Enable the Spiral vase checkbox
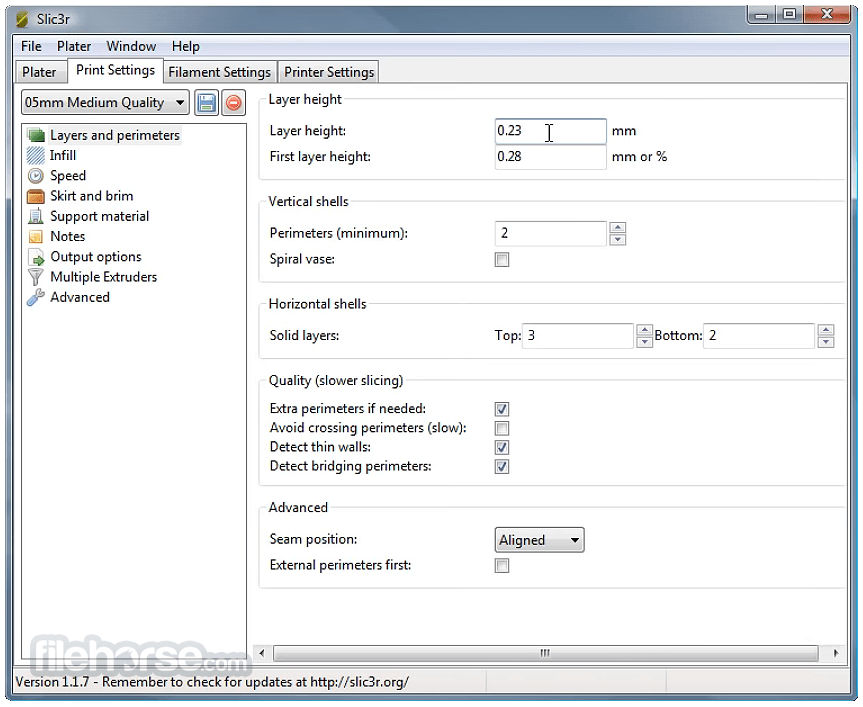This screenshot has height=707, width=863. point(501,260)
